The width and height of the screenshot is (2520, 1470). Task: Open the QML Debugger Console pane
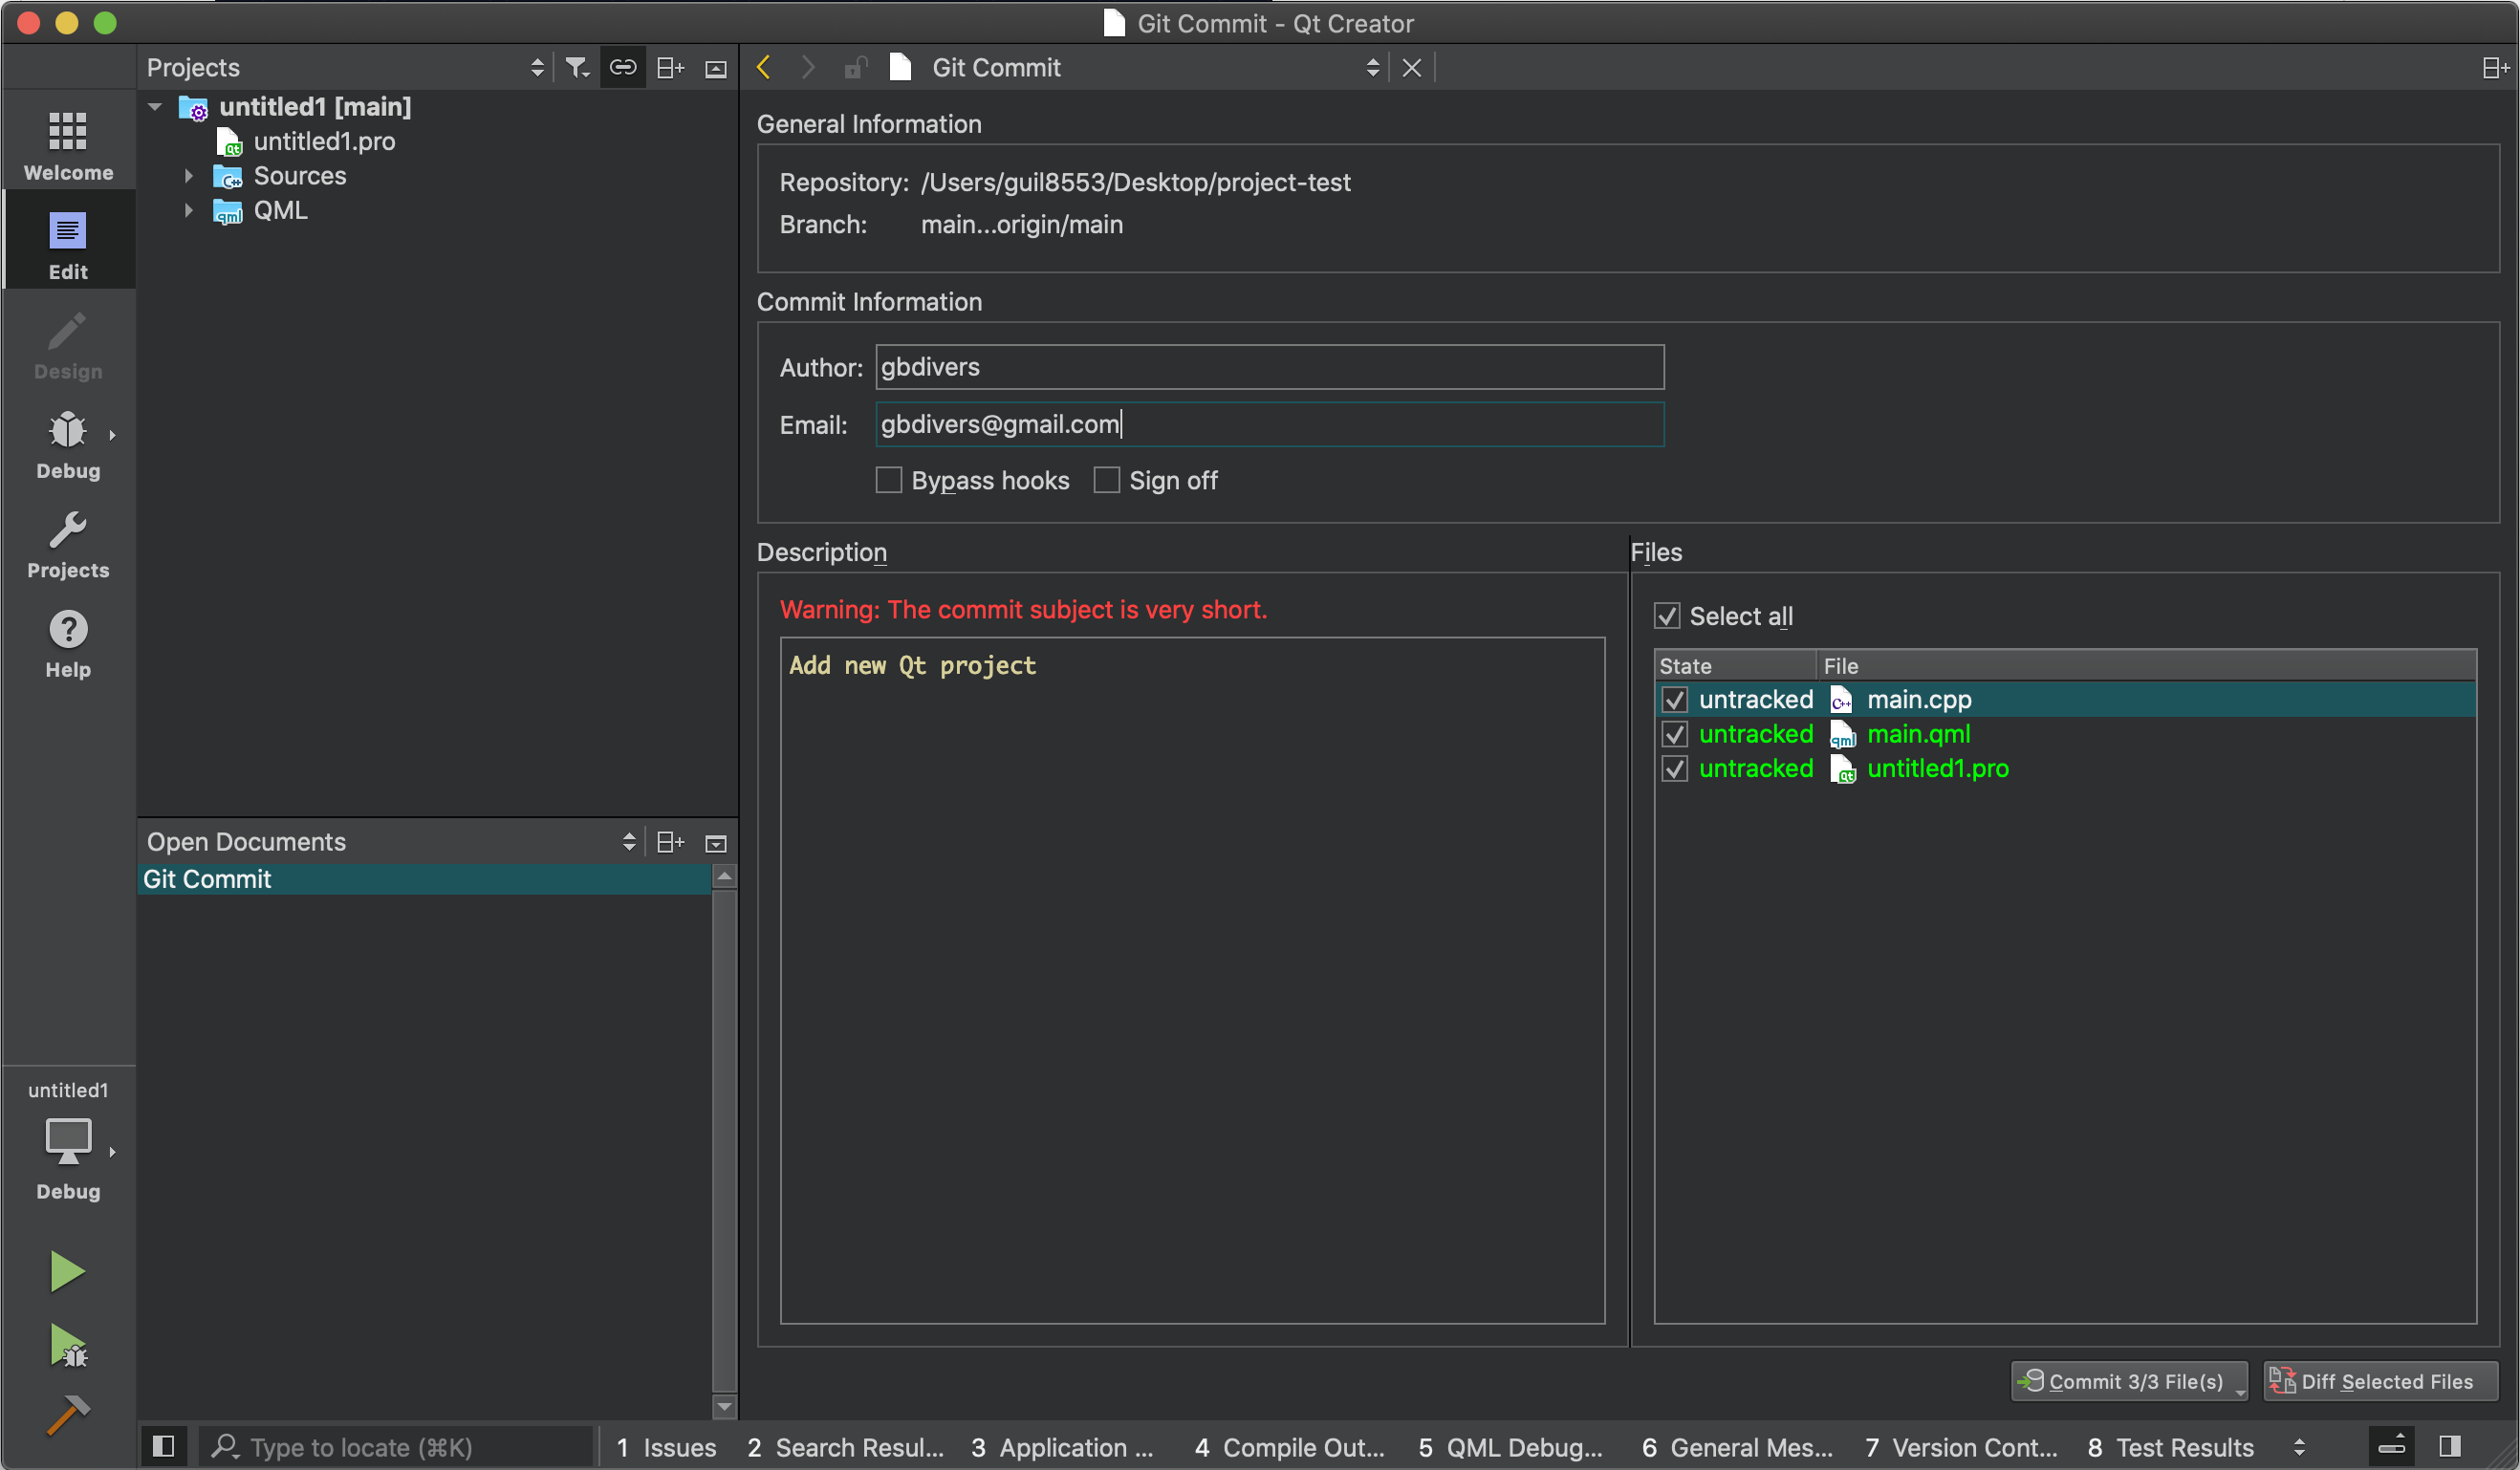point(1510,1447)
